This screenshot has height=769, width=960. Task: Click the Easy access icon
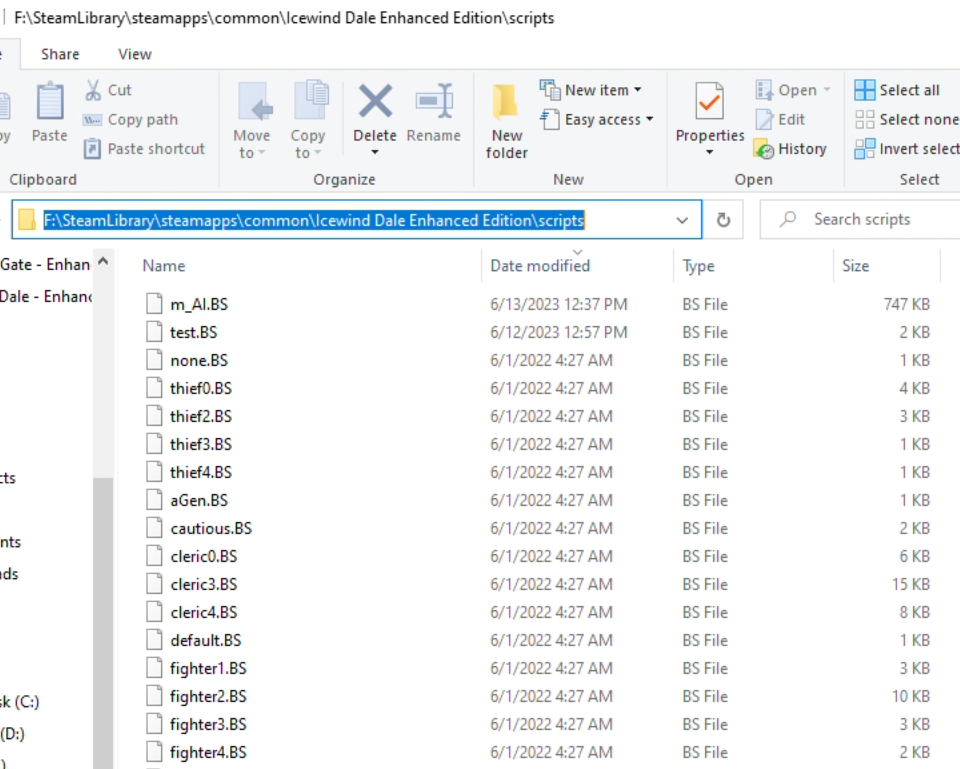point(550,119)
